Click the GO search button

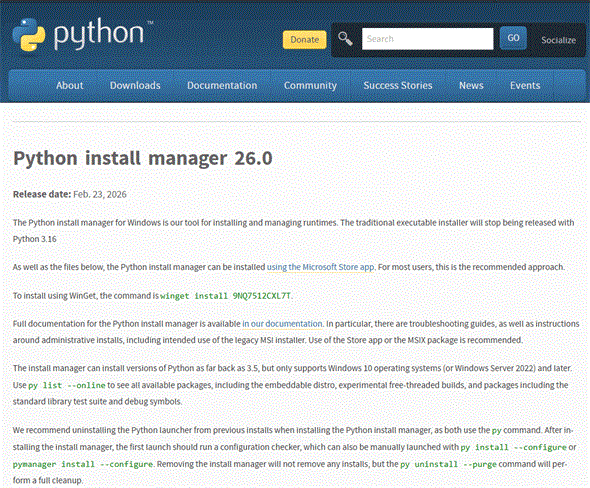coord(513,38)
